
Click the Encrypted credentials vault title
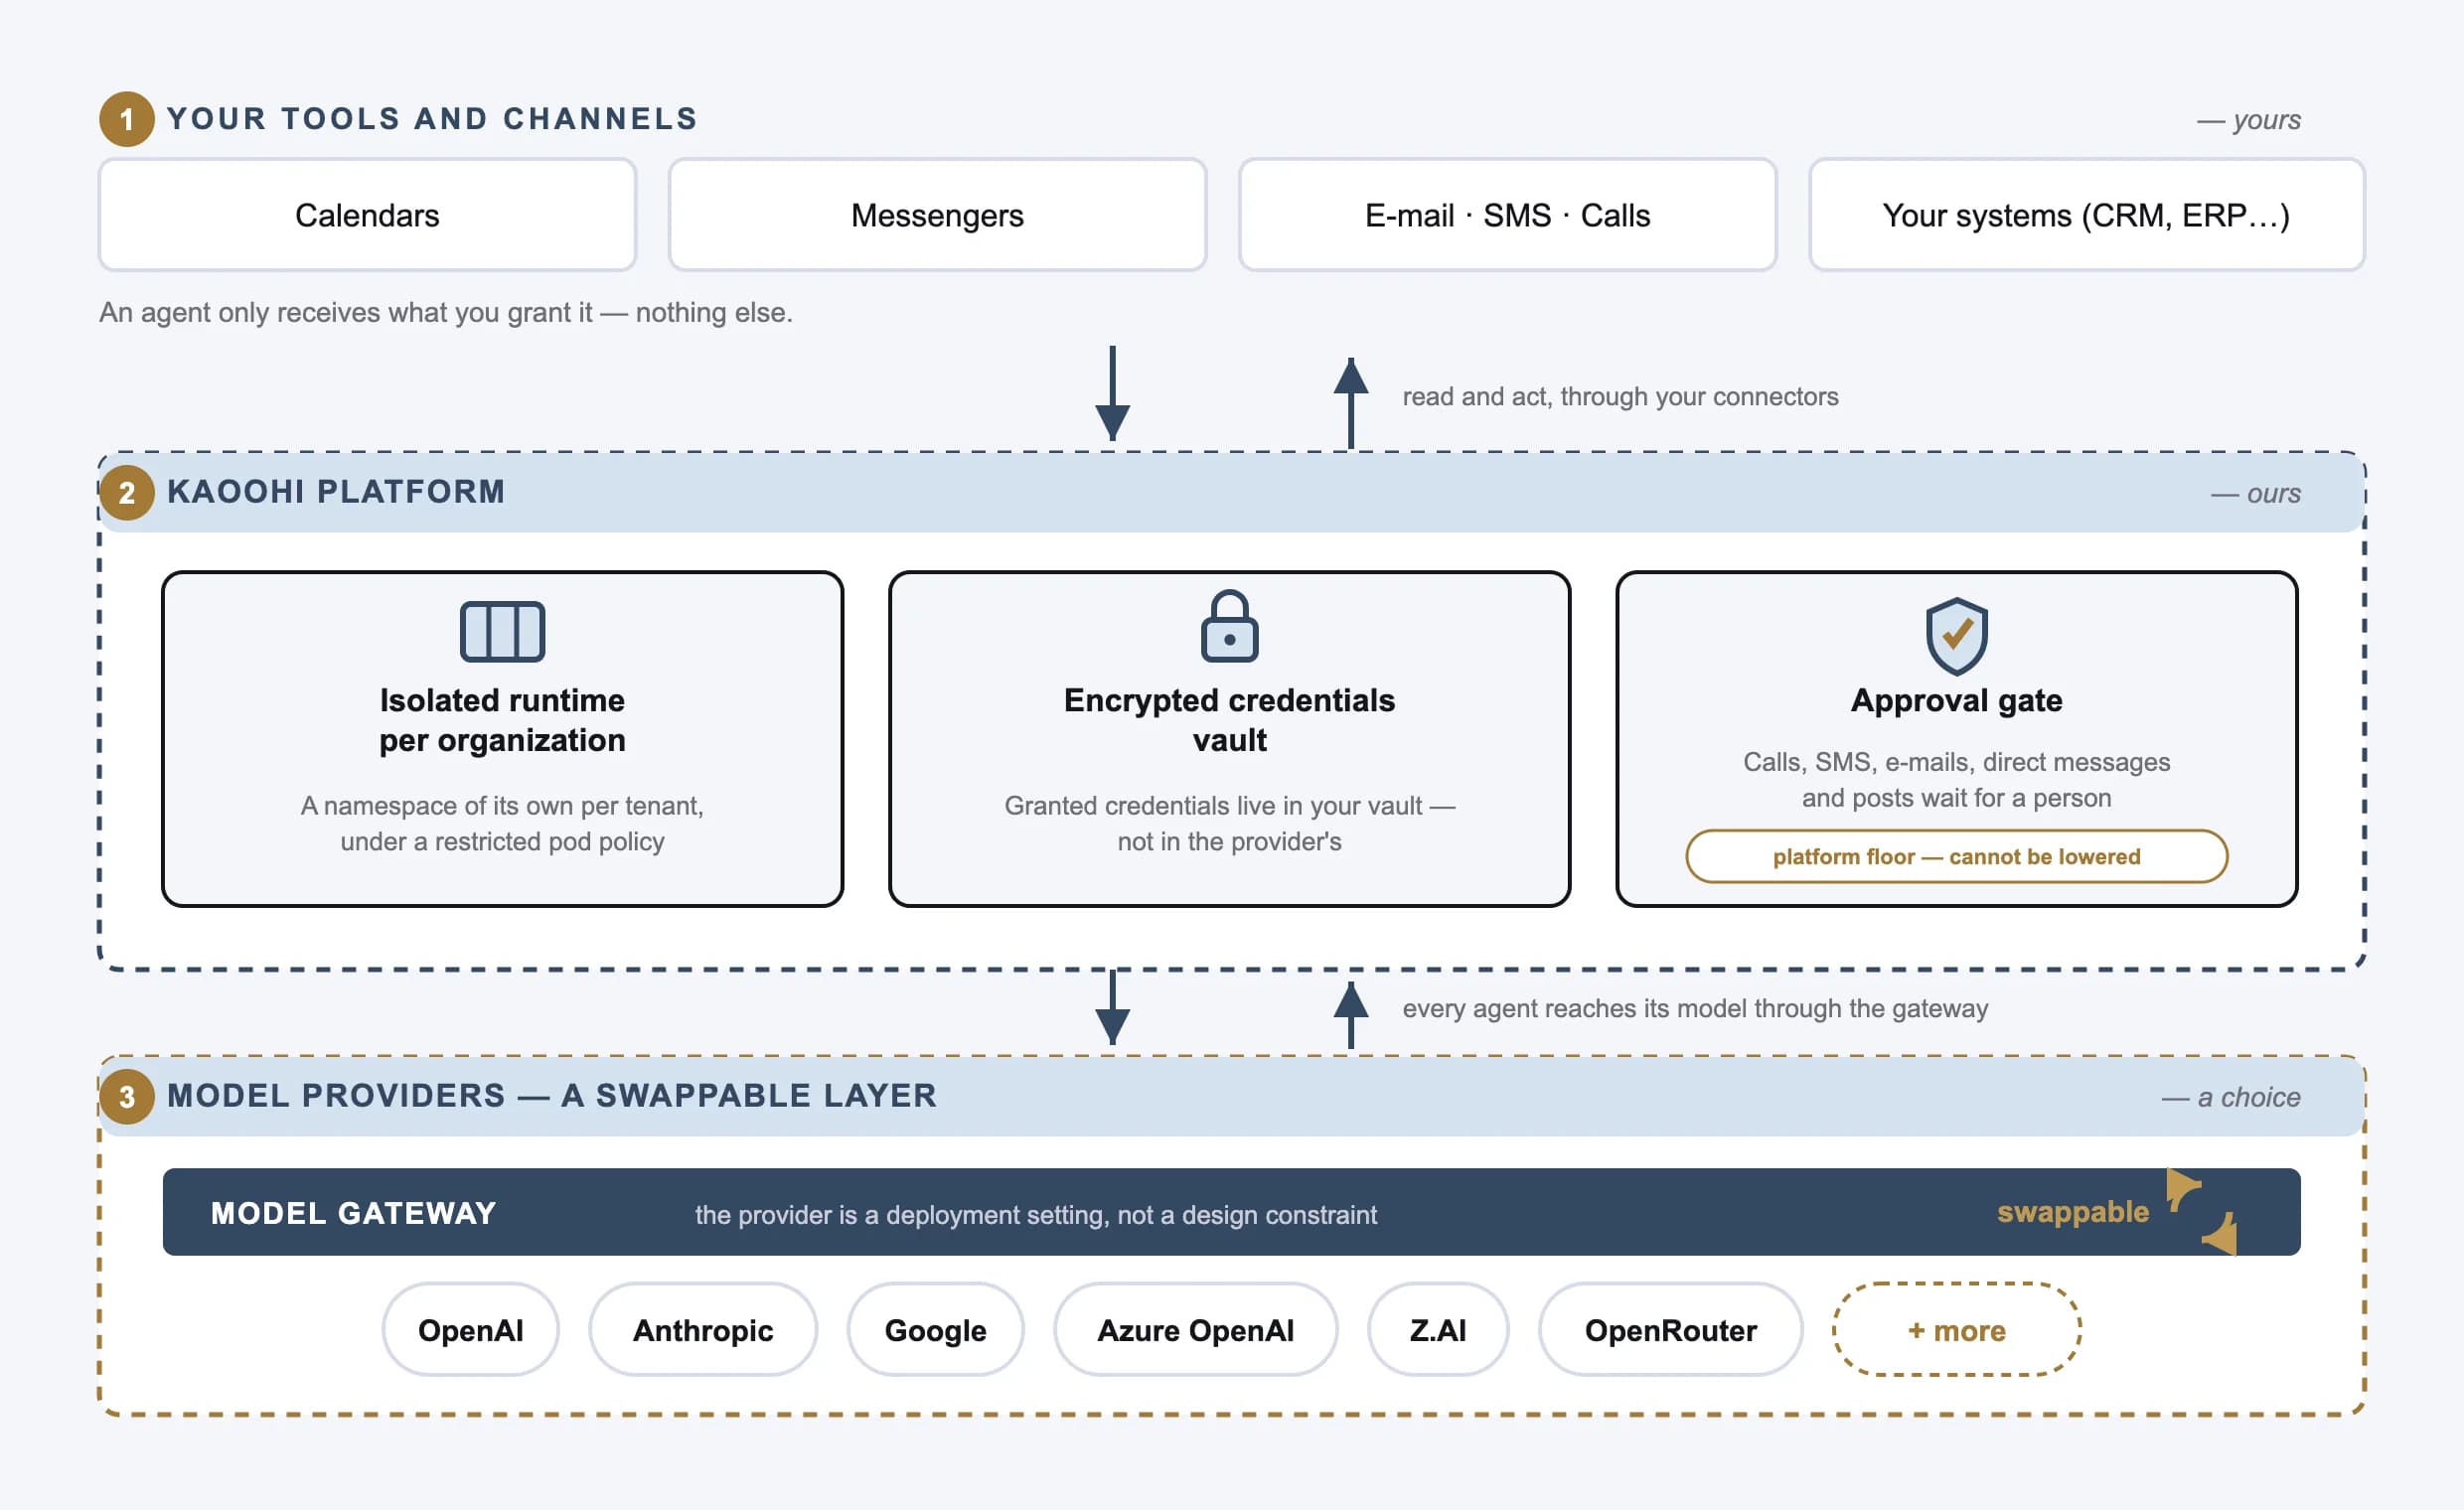(1229, 720)
